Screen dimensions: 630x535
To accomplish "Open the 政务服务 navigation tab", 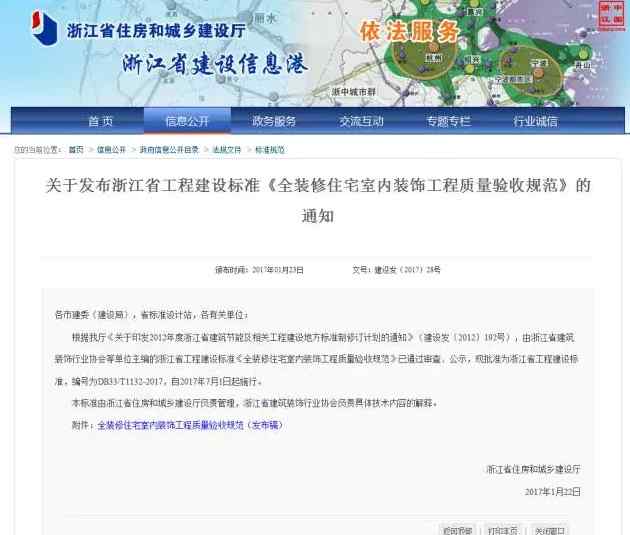I will pos(274,121).
